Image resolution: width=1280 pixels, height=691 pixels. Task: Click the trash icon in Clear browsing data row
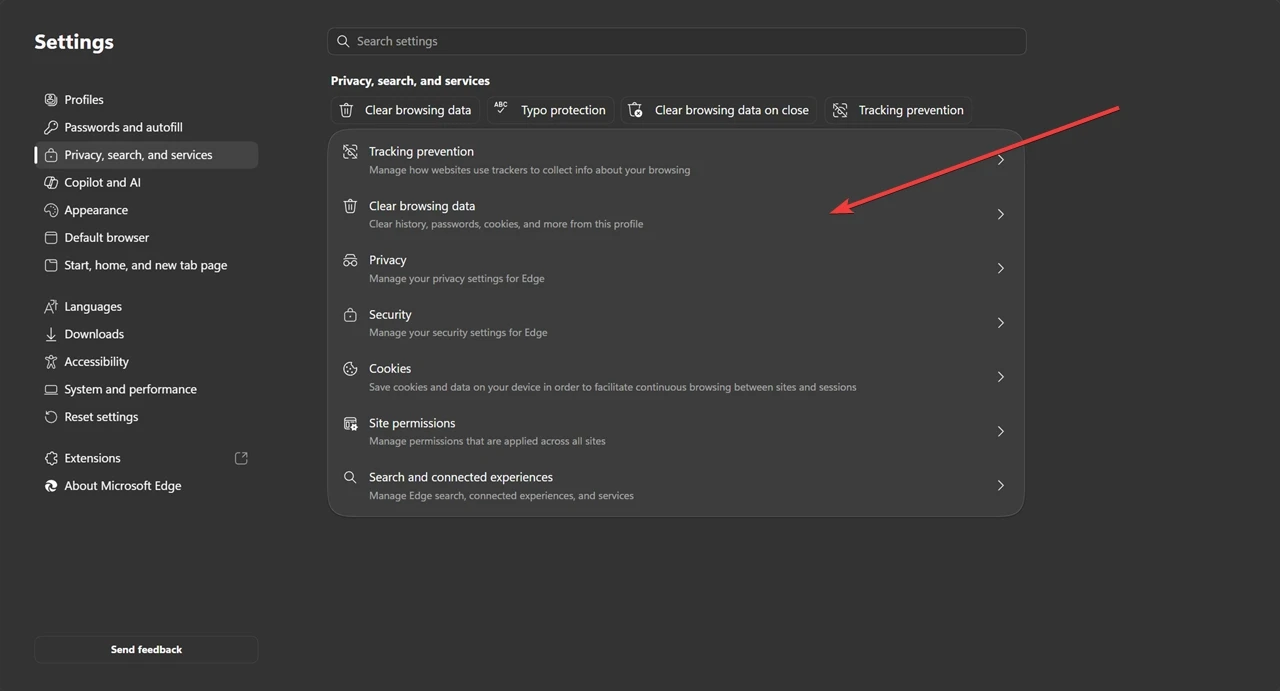(x=350, y=206)
